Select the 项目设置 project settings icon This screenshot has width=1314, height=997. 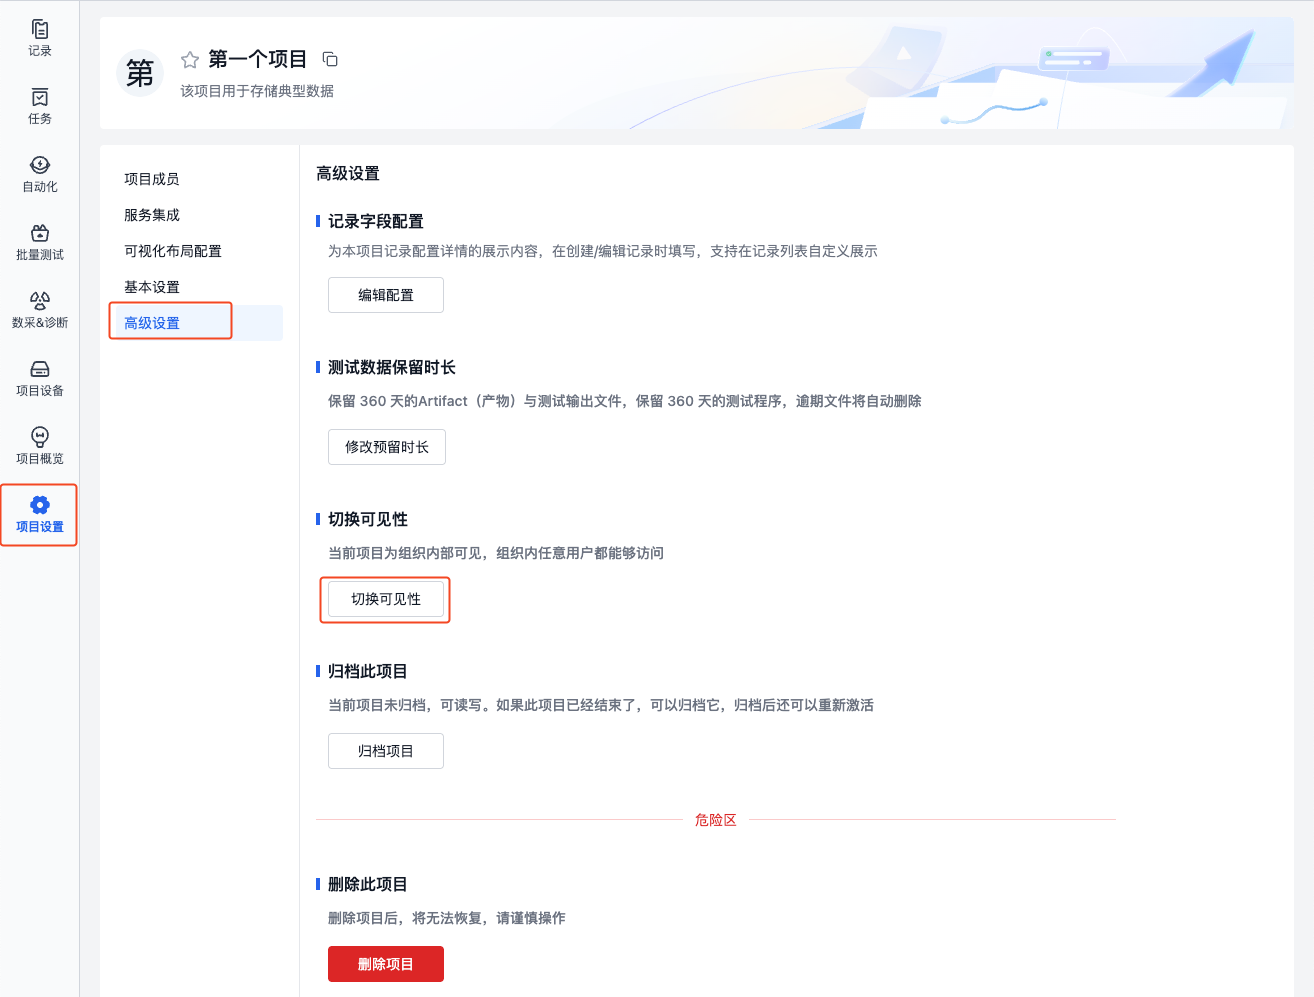tap(40, 513)
